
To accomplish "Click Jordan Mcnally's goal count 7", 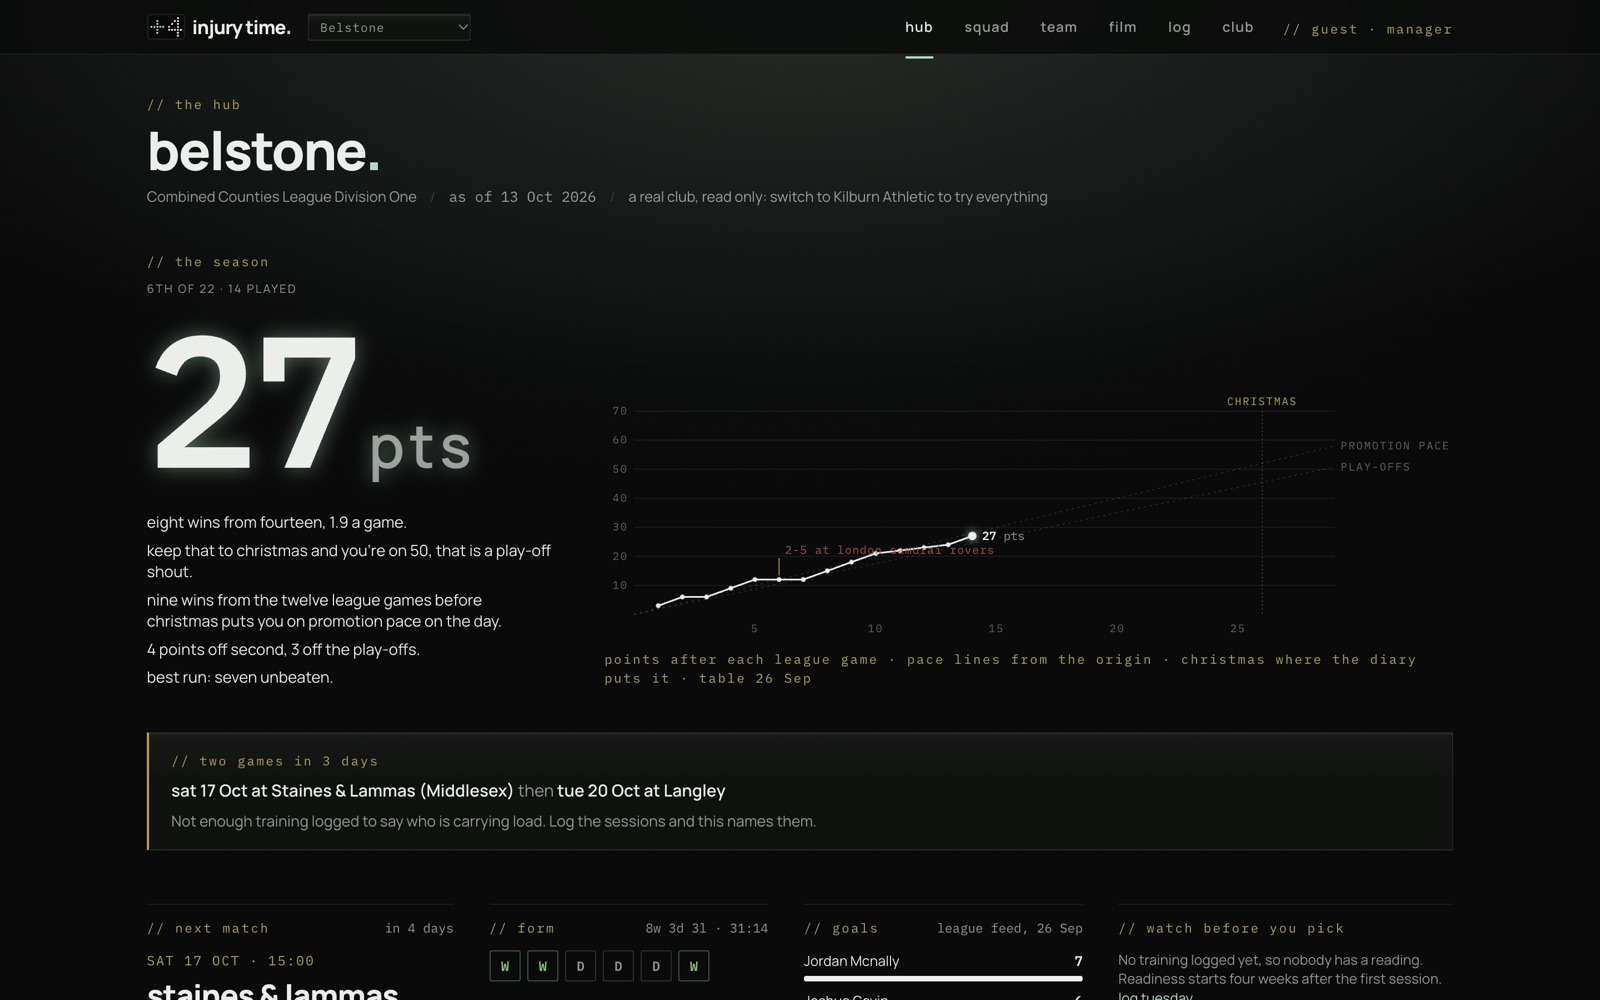I will tap(1078, 961).
